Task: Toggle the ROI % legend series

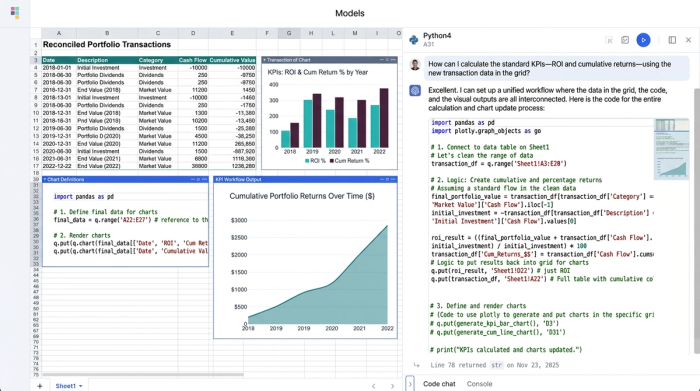Action: click(315, 161)
